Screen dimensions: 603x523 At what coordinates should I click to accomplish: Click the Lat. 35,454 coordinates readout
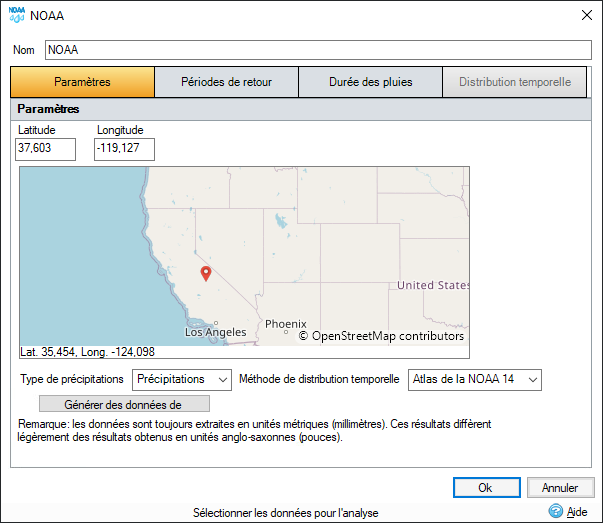(87, 352)
